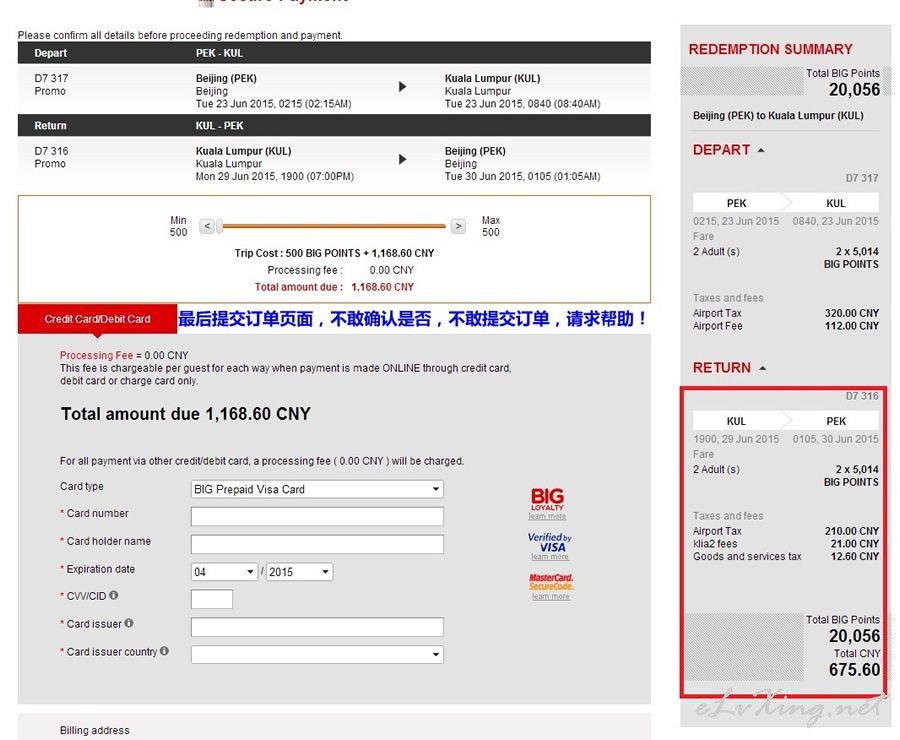Click the Verified by Visa logo

tap(549, 542)
